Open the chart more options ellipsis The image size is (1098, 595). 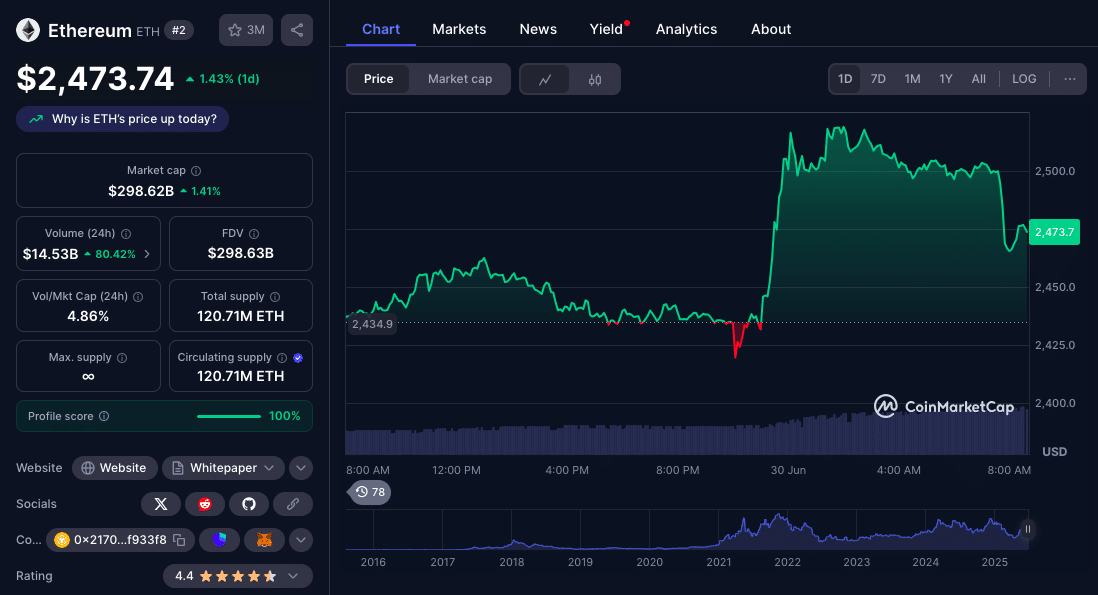1070,79
